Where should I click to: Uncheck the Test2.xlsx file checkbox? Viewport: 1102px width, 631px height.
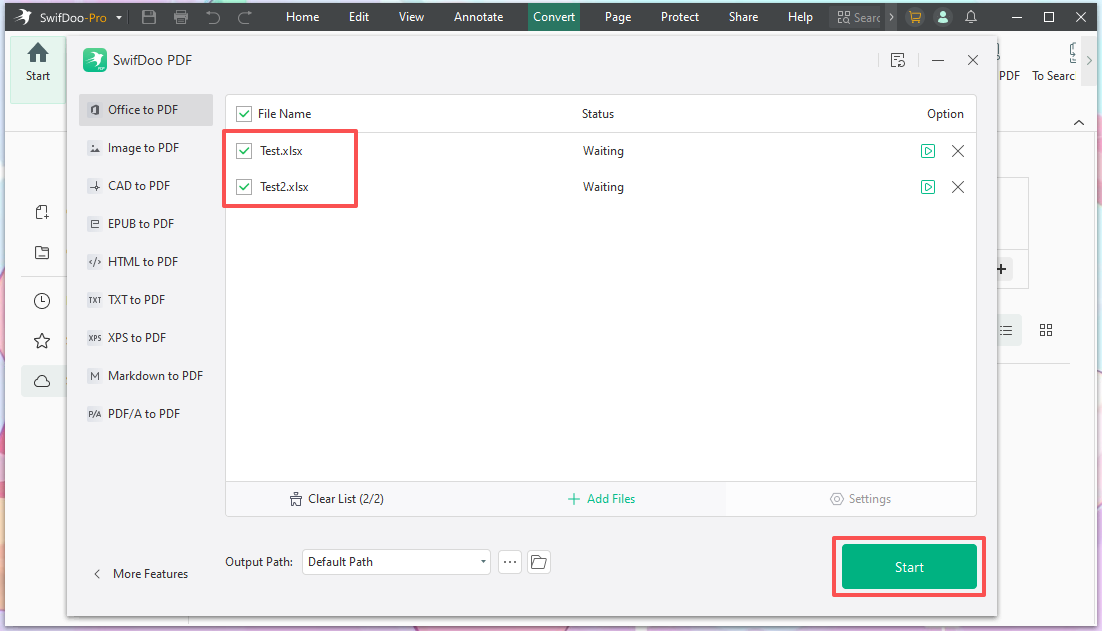(244, 186)
